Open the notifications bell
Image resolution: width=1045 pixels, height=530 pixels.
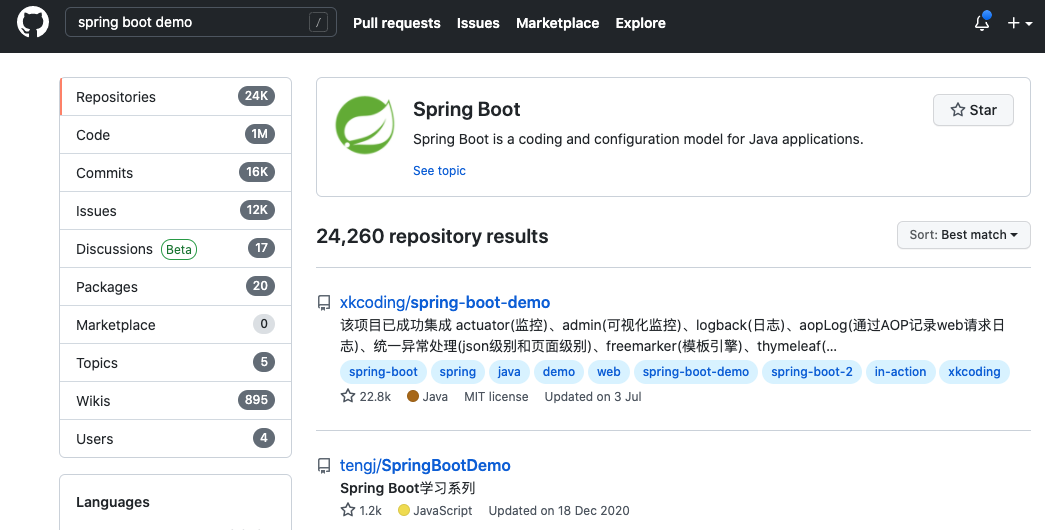[x=982, y=22]
